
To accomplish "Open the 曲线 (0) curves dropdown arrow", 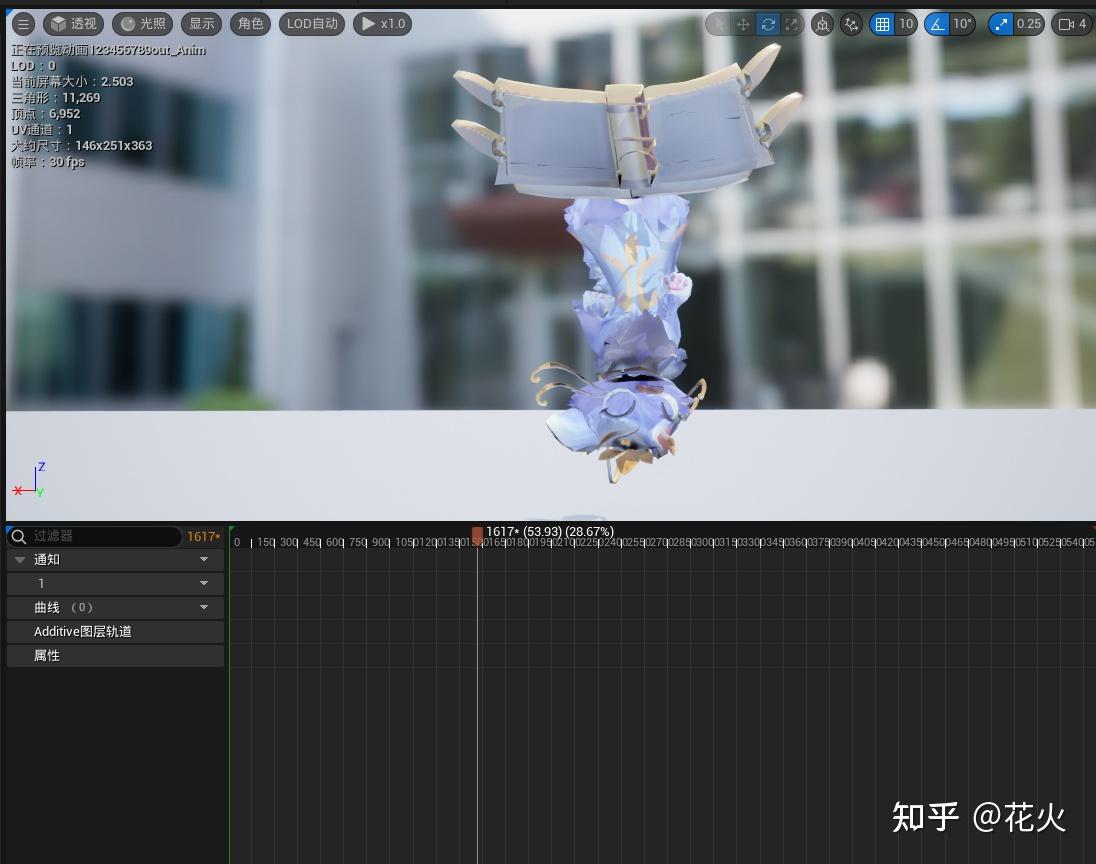I will click(x=204, y=607).
